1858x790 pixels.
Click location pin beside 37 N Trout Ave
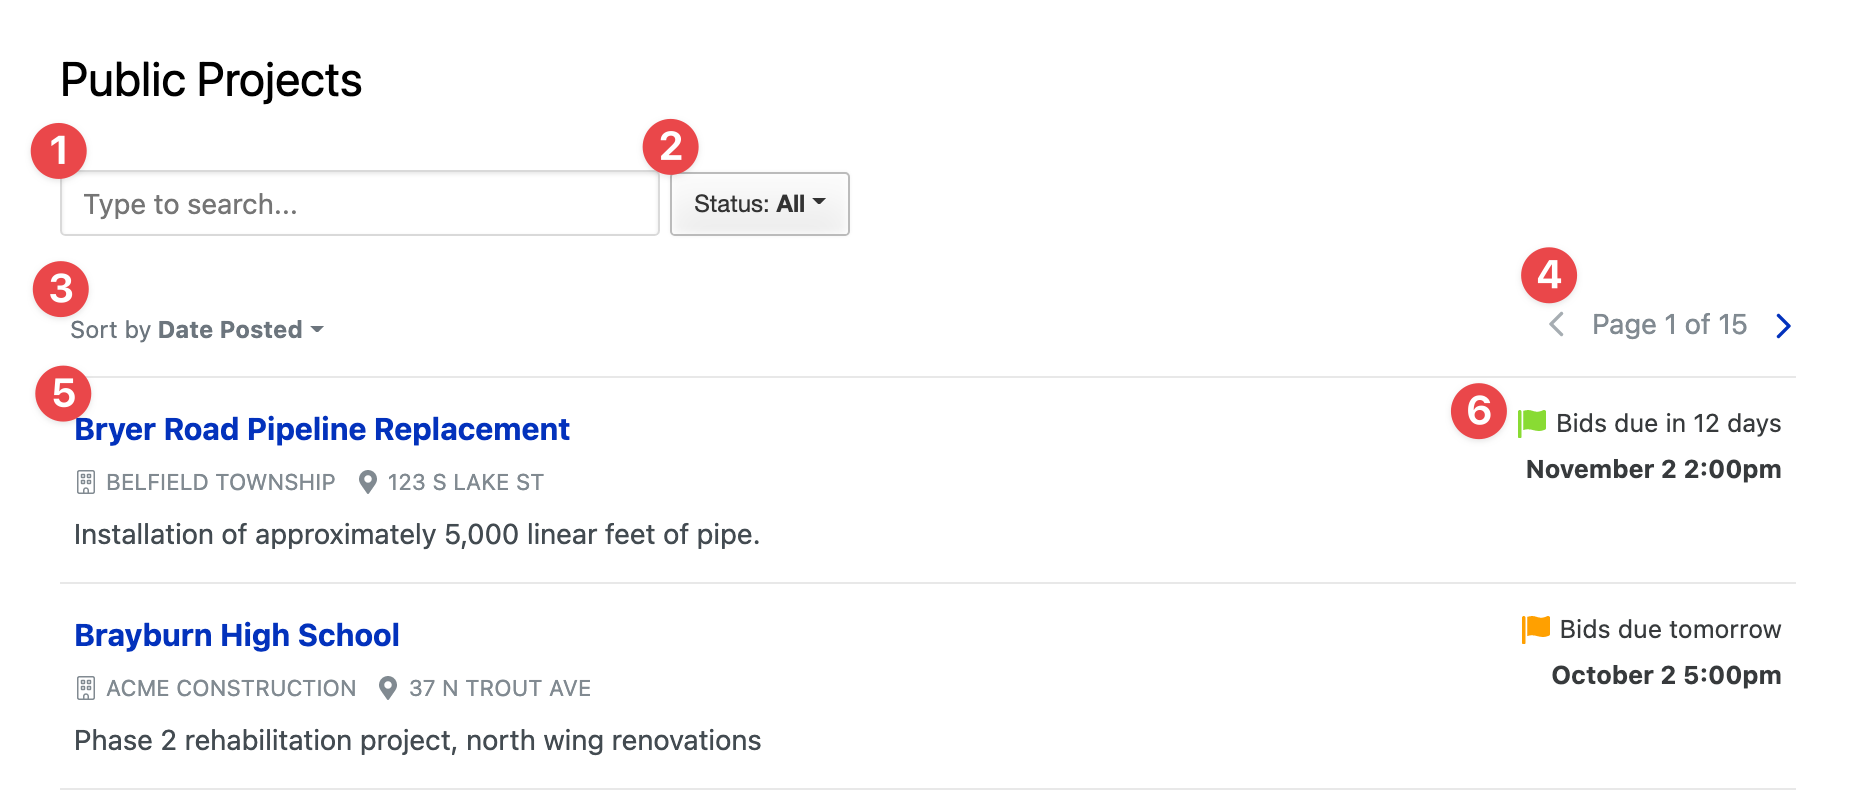pos(388,688)
